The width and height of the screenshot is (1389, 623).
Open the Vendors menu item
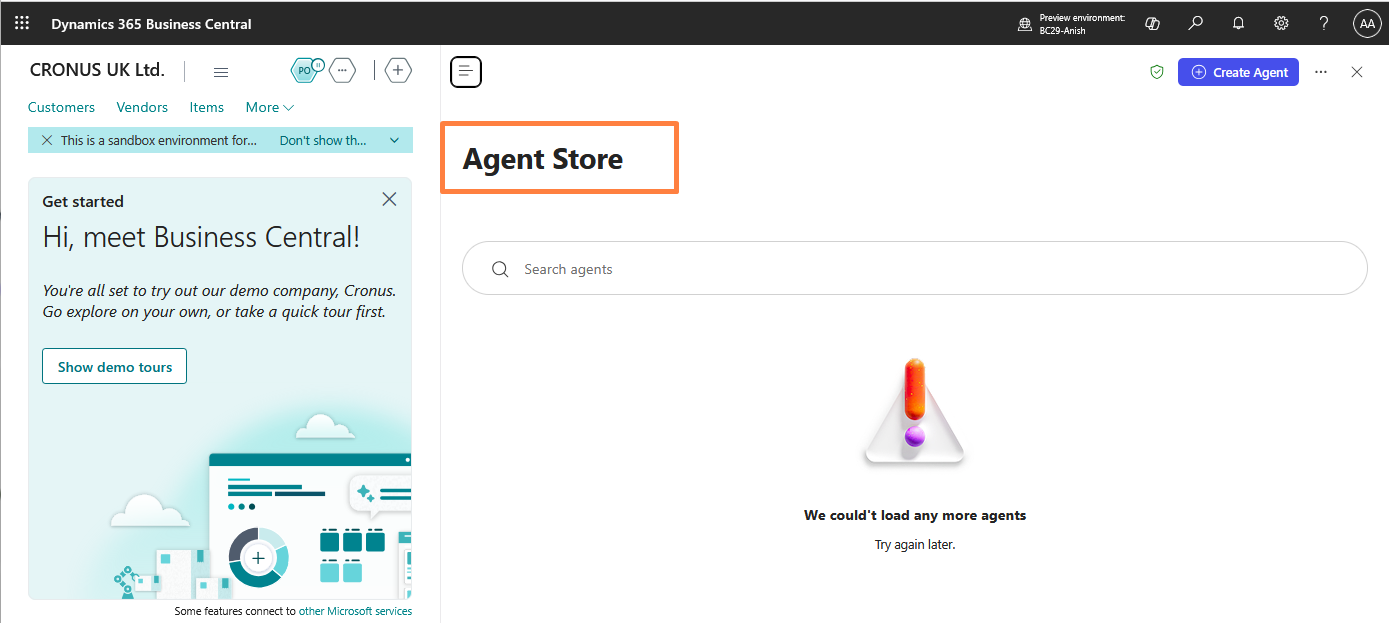[142, 107]
